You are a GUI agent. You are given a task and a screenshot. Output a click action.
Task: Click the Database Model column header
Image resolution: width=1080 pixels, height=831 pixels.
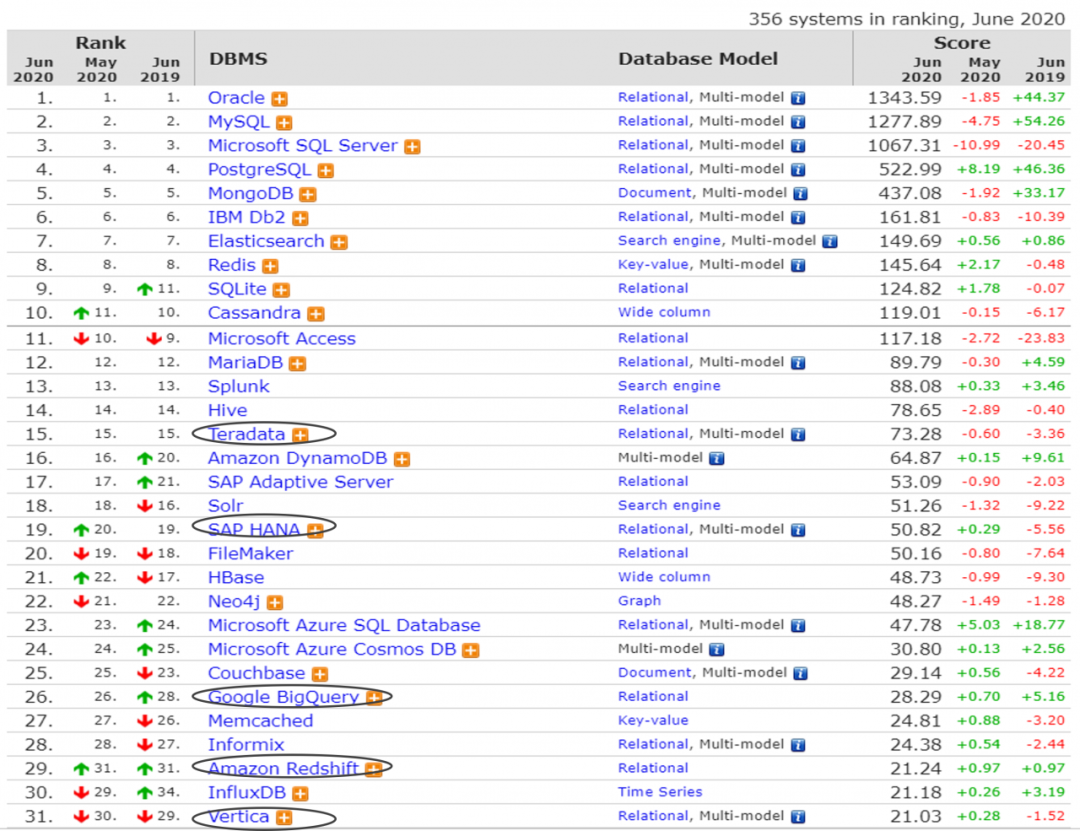pyautogui.click(x=698, y=59)
